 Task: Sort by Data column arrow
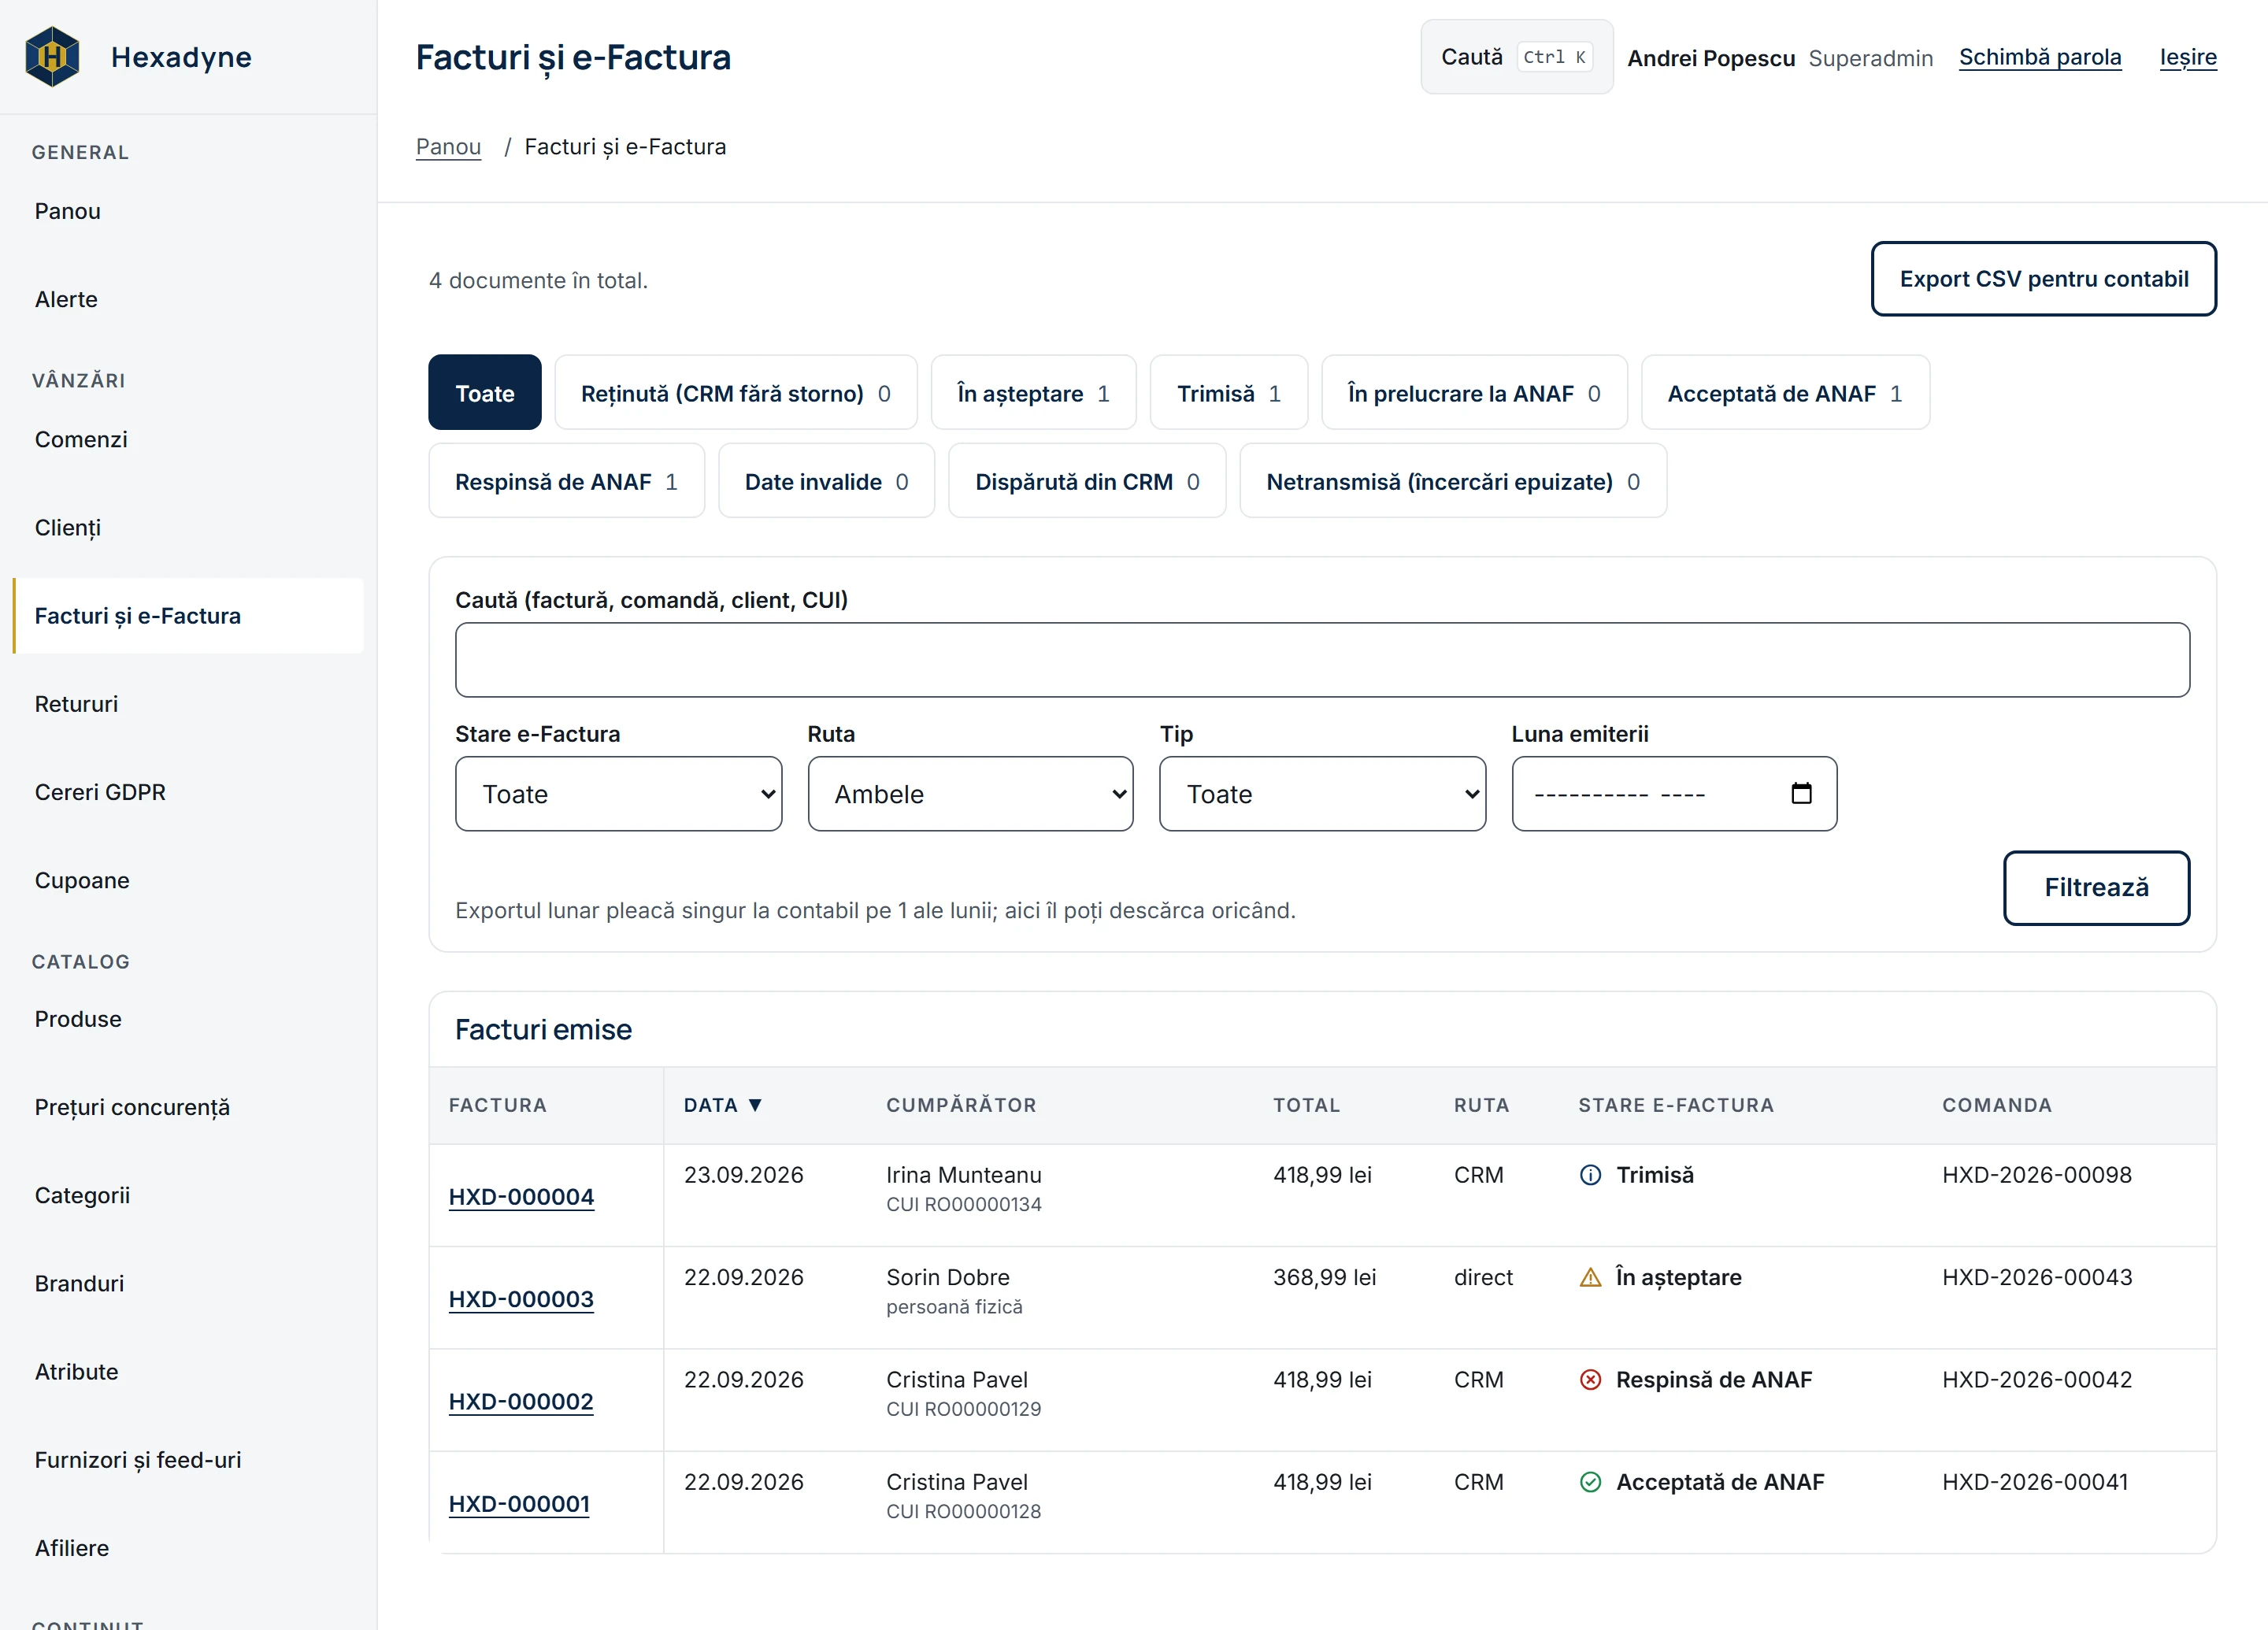click(x=755, y=1104)
